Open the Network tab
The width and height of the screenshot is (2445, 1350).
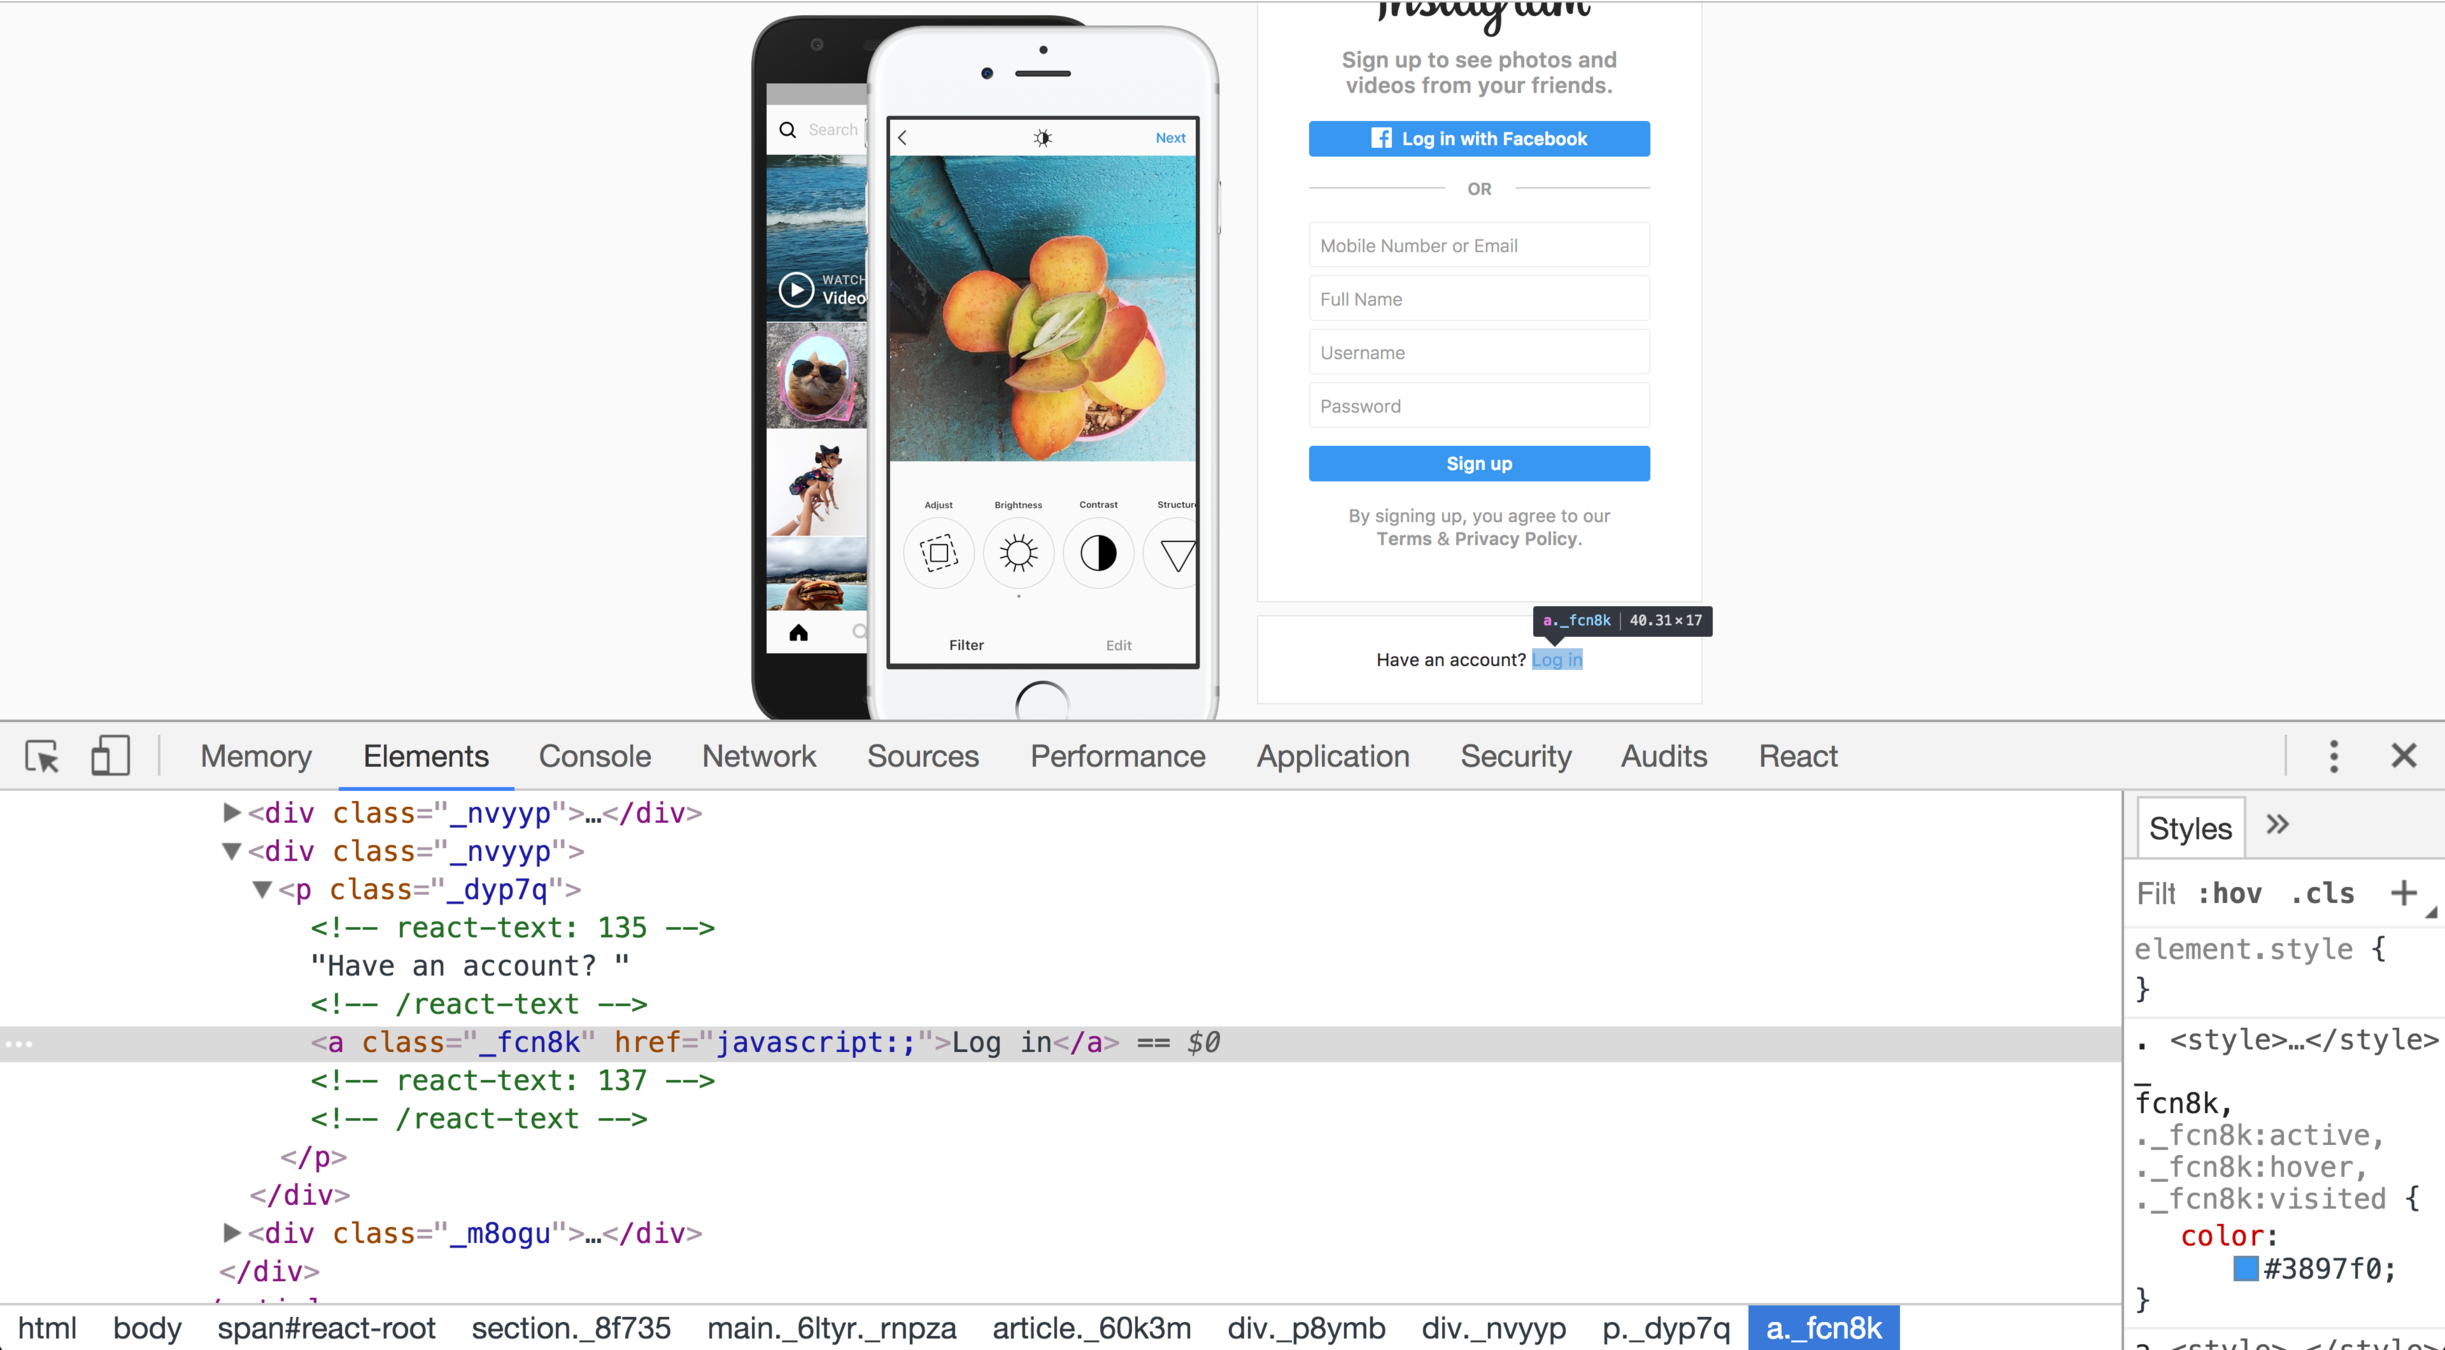click(x=758, y=756)
